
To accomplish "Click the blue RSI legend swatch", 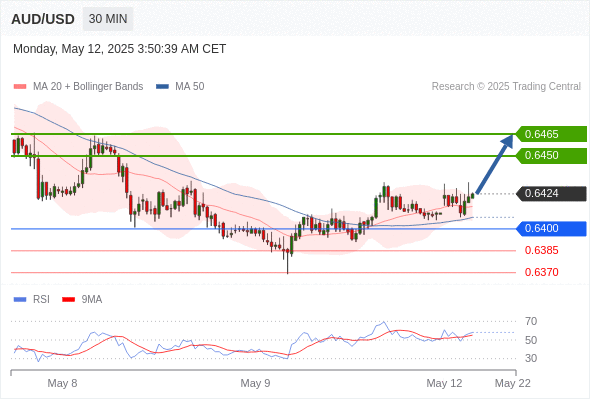I will coord(20,300).
